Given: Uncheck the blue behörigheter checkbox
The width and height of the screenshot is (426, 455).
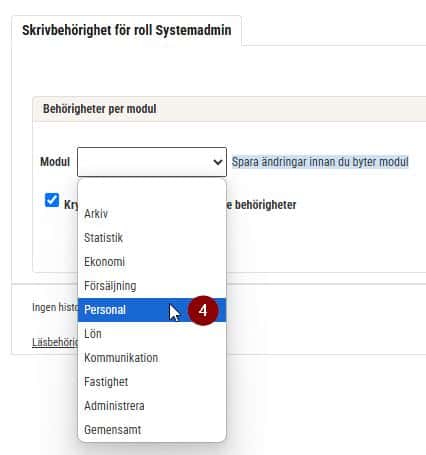Looking at the screenshot, I should (52, 200).
